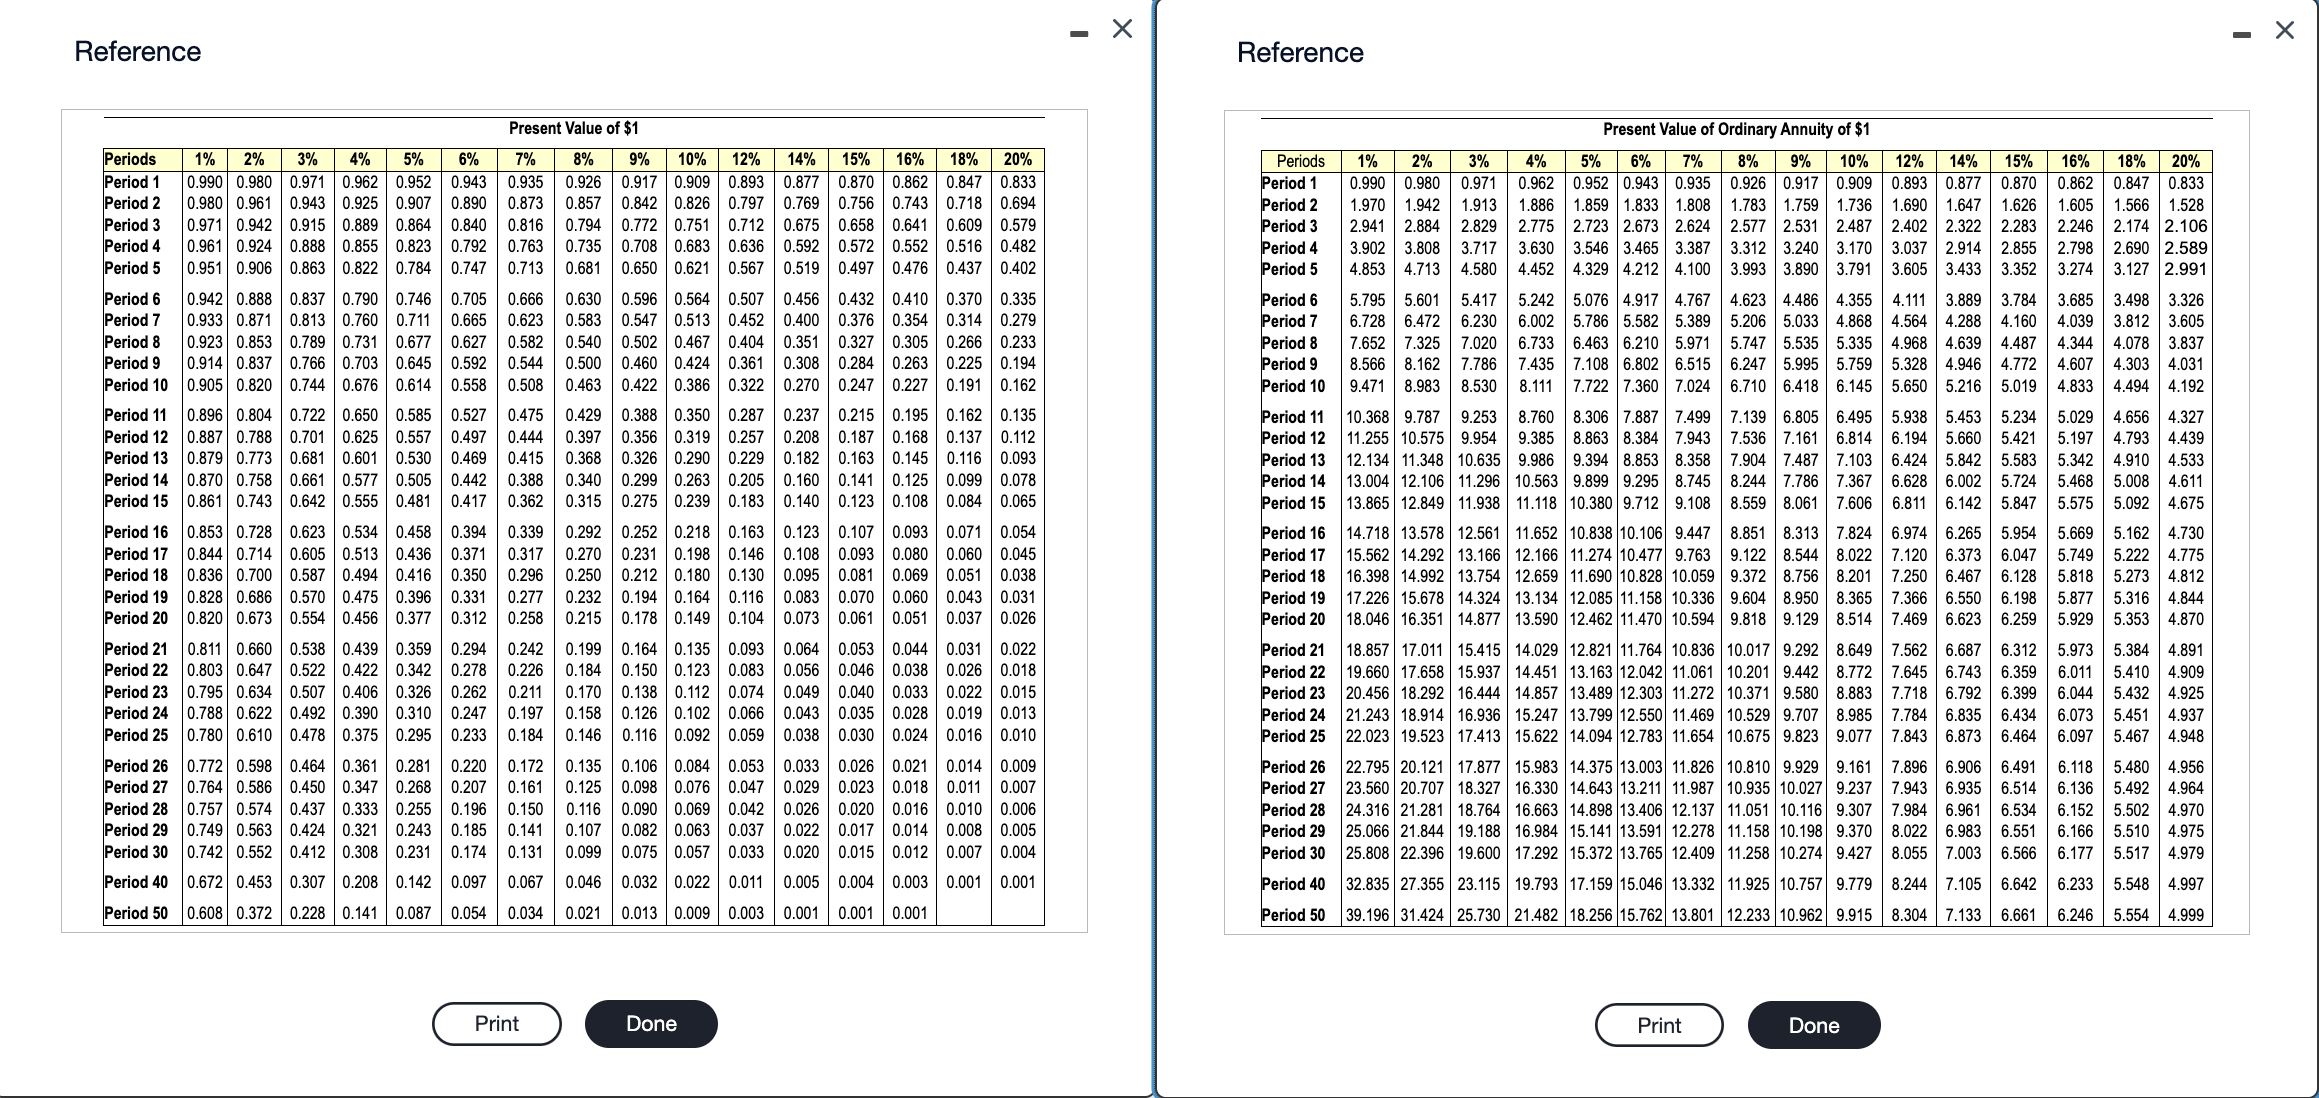Click the Period 40 row label in annuity table
This screenshot has height=1098, width=2319.
(1293, 882)
